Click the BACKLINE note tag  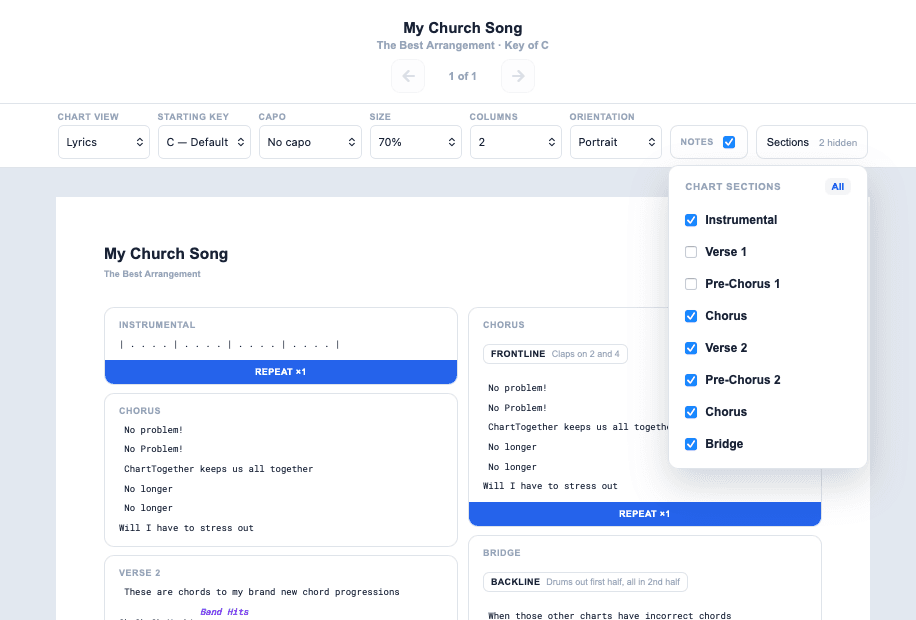(515, 582)
